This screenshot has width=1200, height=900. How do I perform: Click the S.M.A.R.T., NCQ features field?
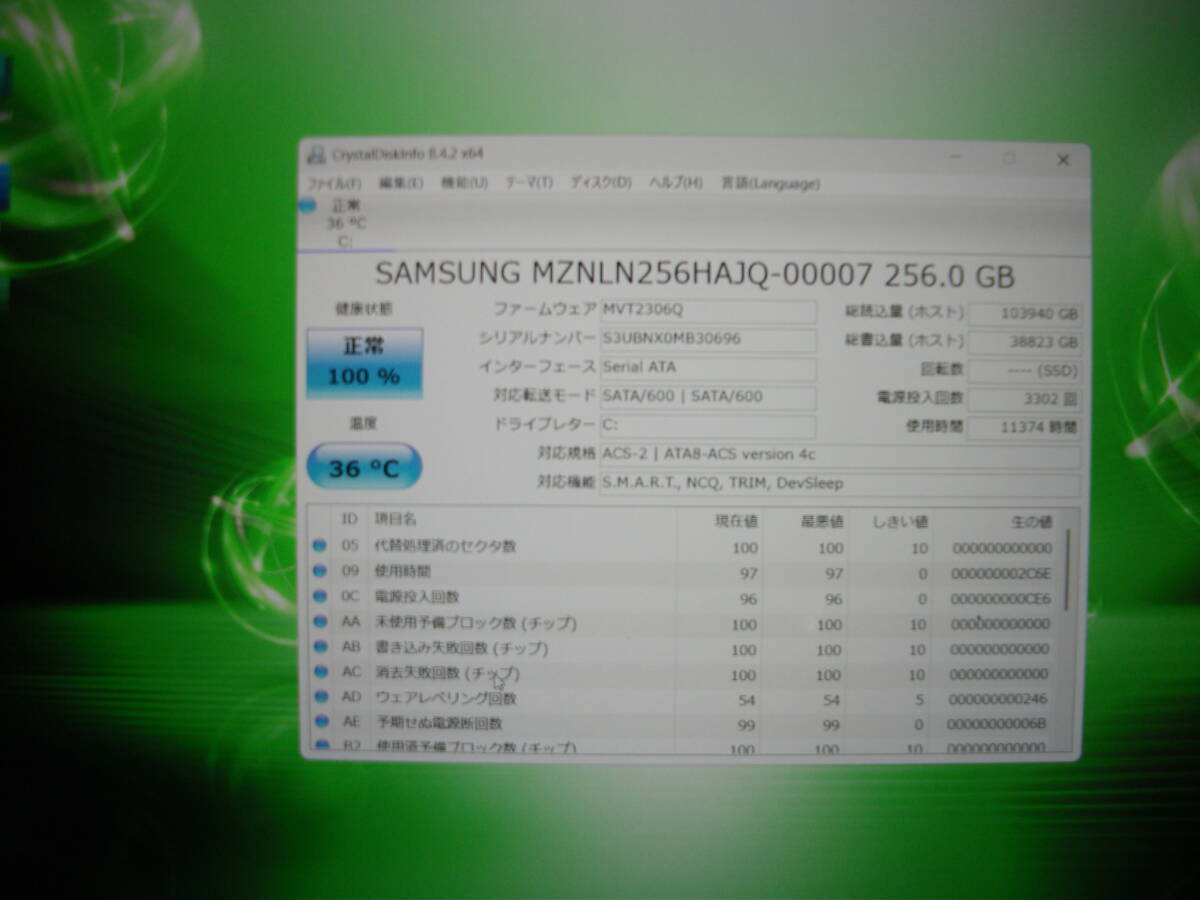[840, 484]
